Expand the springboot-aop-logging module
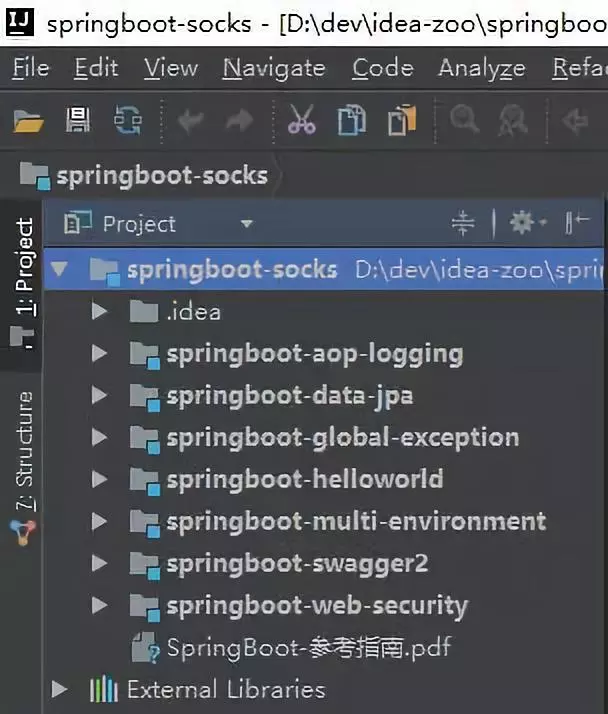The height and width of the screenshot is (714, 608). pyautogui.click(x=99, y=353)
